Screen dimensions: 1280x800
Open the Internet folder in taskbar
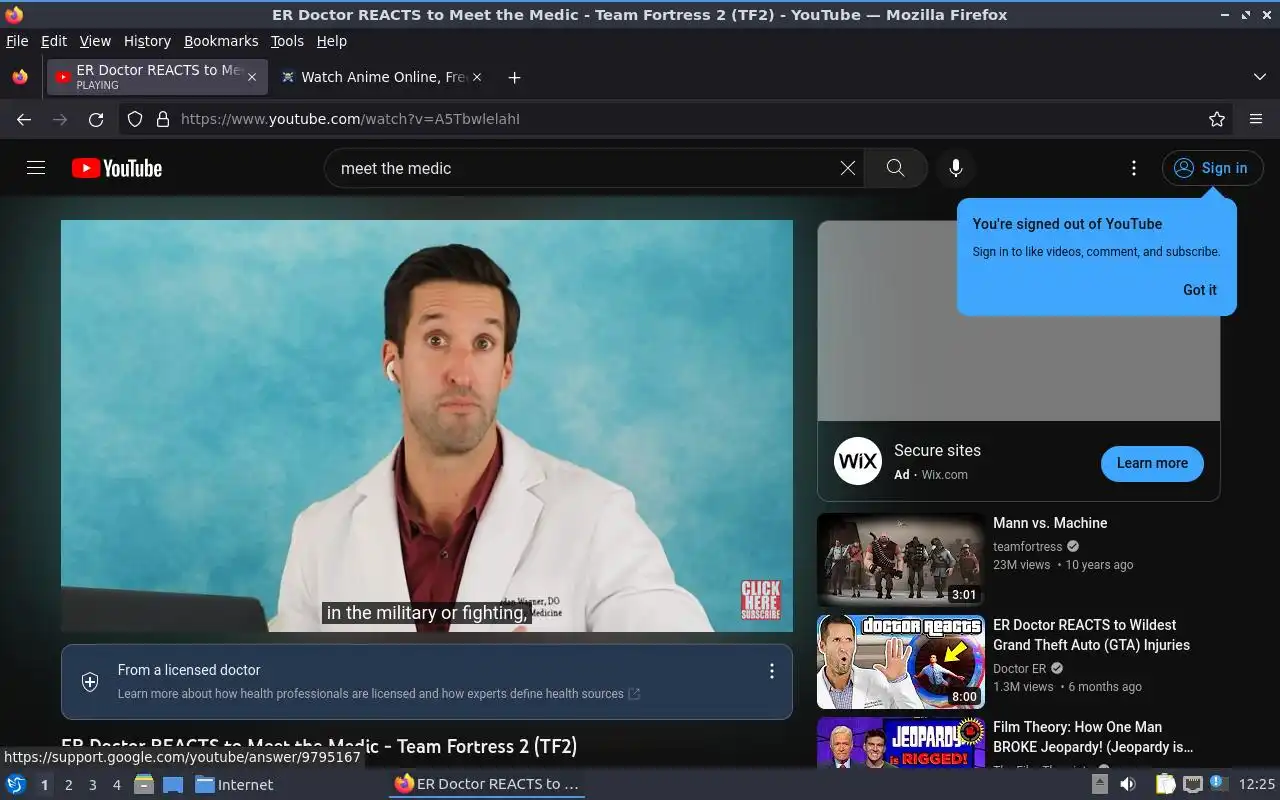(x=234, y=785)
